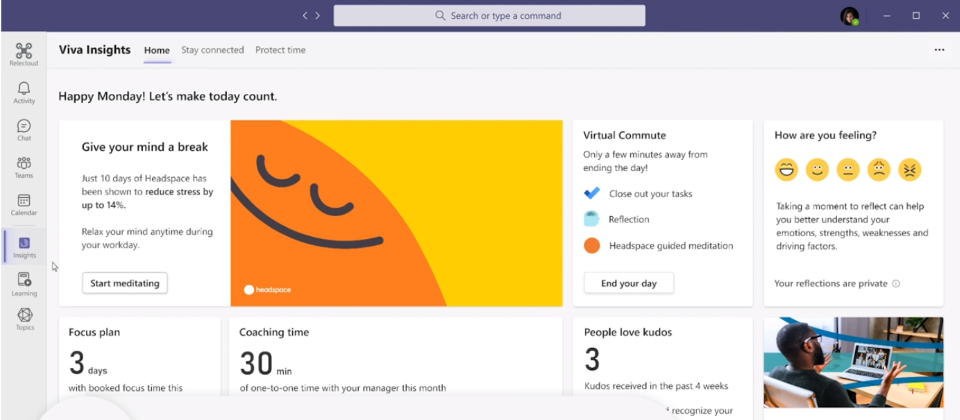Click the back navigation arrow
Viewport: 960px width, 420px height.
[x=305, y=16]
